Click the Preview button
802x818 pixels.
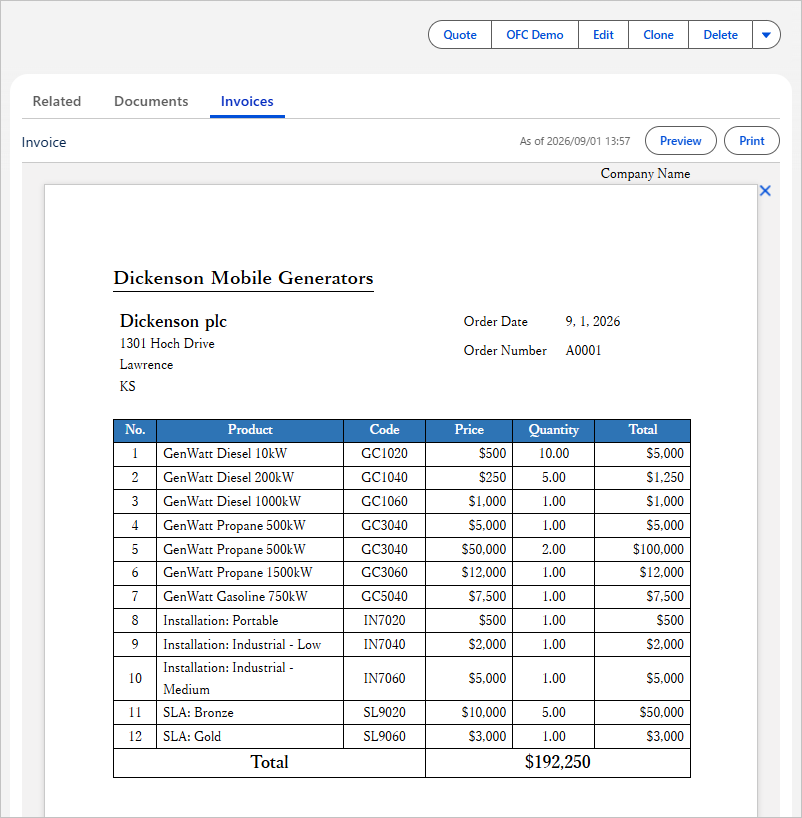(x=680, y=141)
